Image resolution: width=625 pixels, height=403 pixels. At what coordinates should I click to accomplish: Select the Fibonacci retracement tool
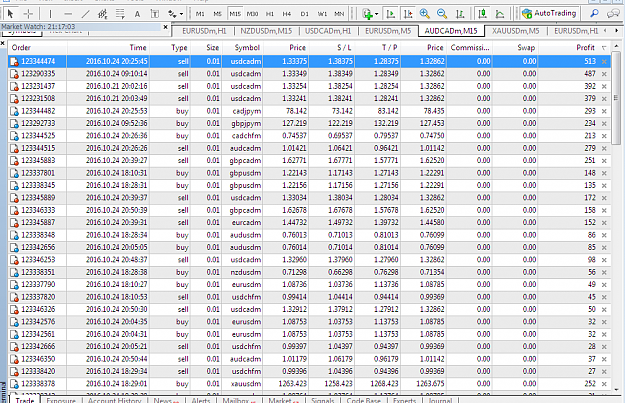tap(120, 14)
